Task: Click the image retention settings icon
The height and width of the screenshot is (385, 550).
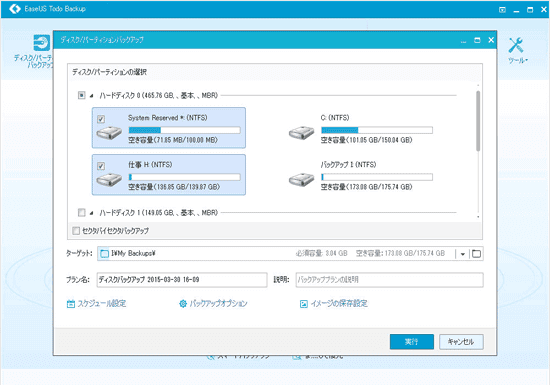Action: (303, 304)
